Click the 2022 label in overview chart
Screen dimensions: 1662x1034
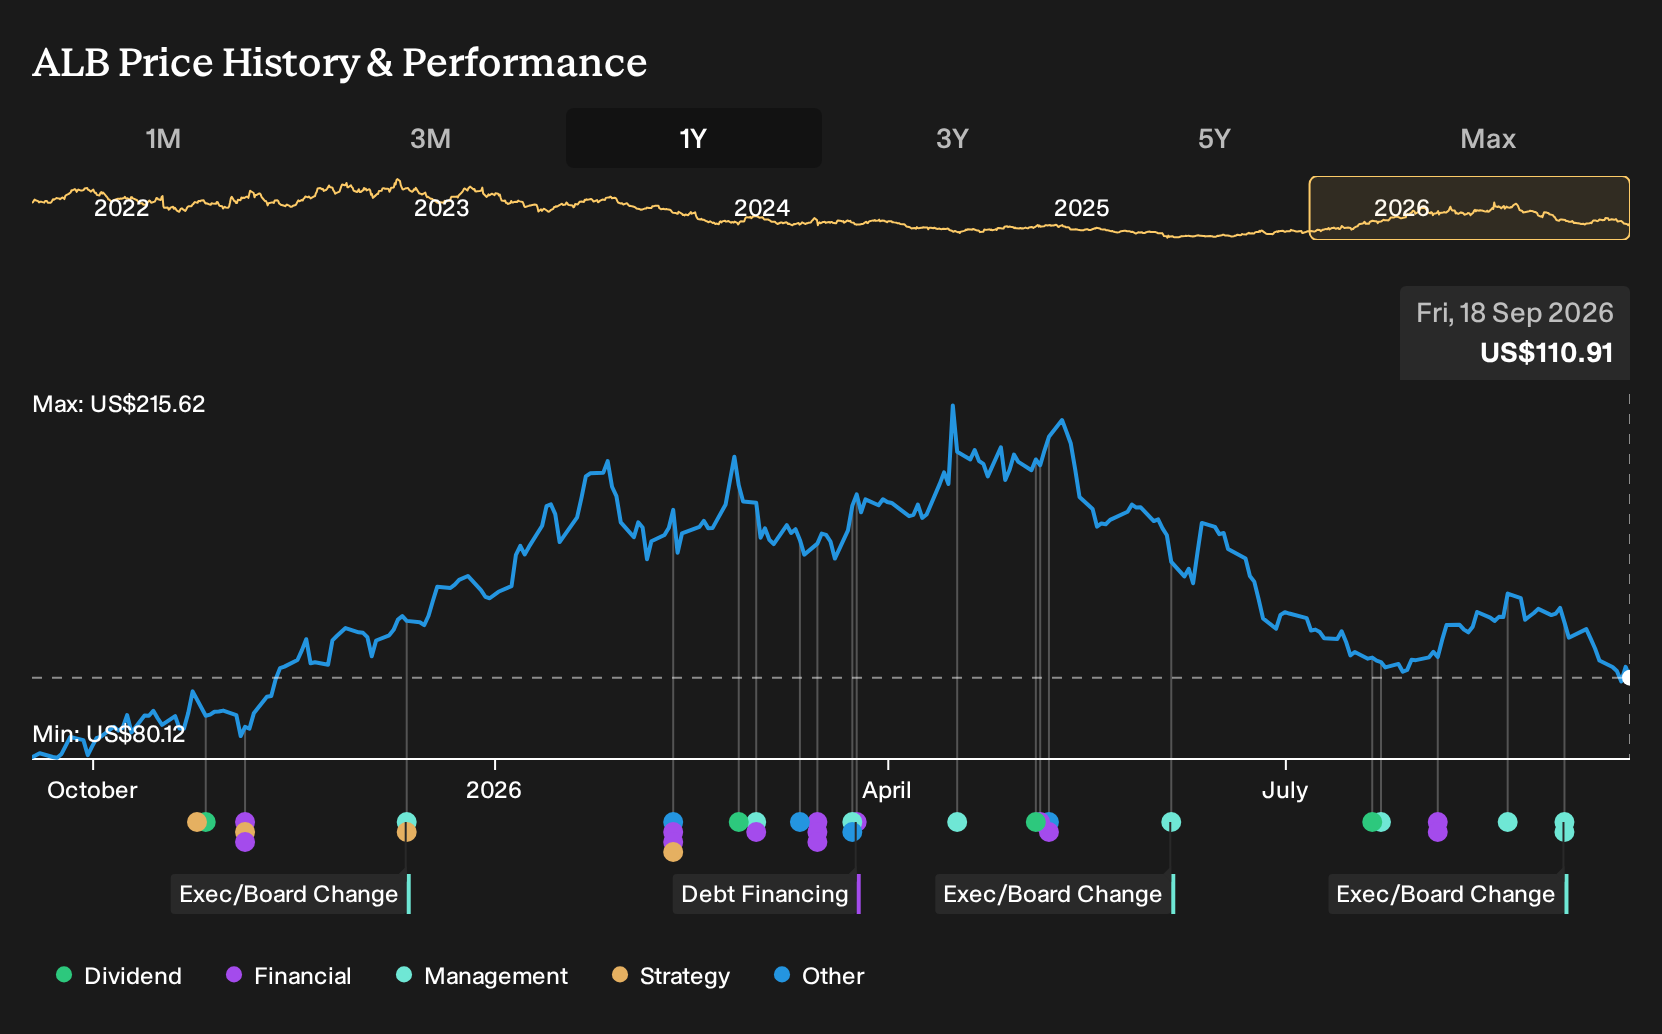121,208
